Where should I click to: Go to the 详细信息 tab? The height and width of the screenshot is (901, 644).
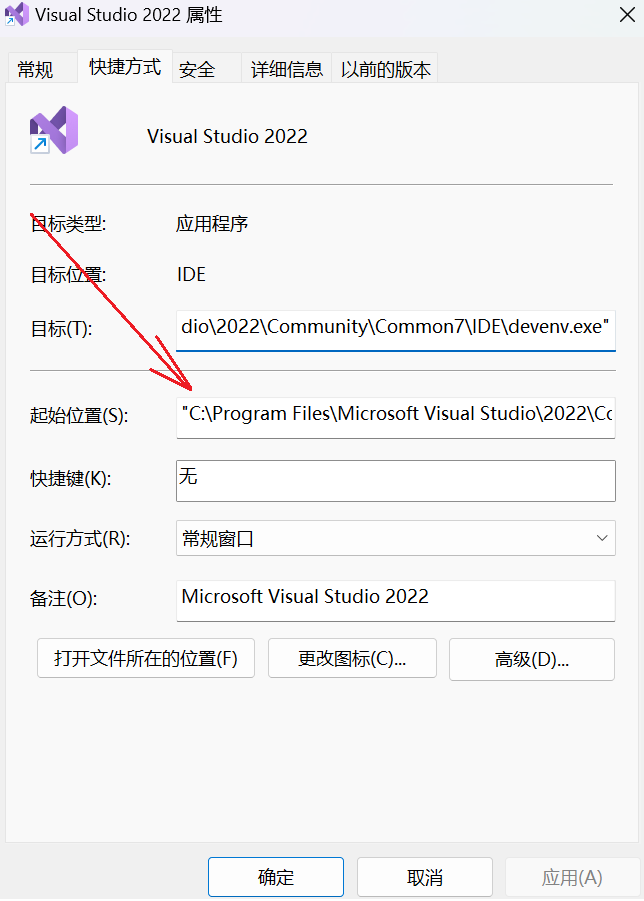point(287,70)
